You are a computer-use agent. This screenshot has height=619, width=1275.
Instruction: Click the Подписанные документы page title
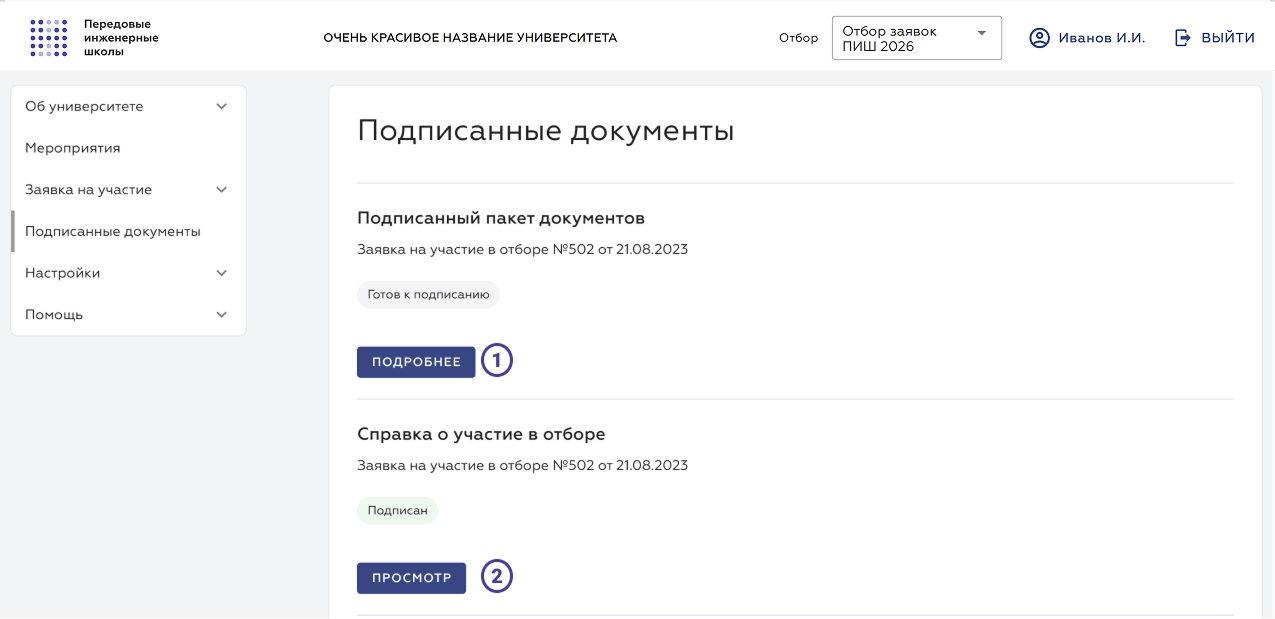pos(546,131)
